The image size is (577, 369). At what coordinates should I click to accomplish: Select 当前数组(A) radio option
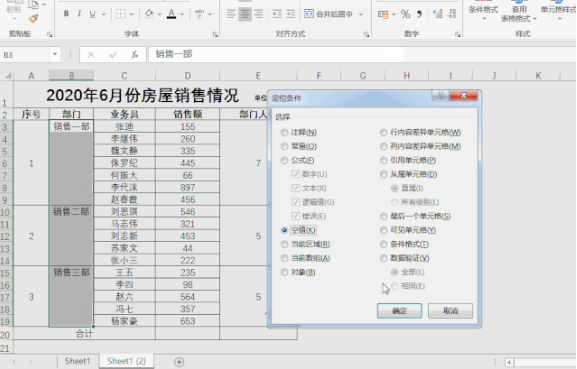point(305,258)
